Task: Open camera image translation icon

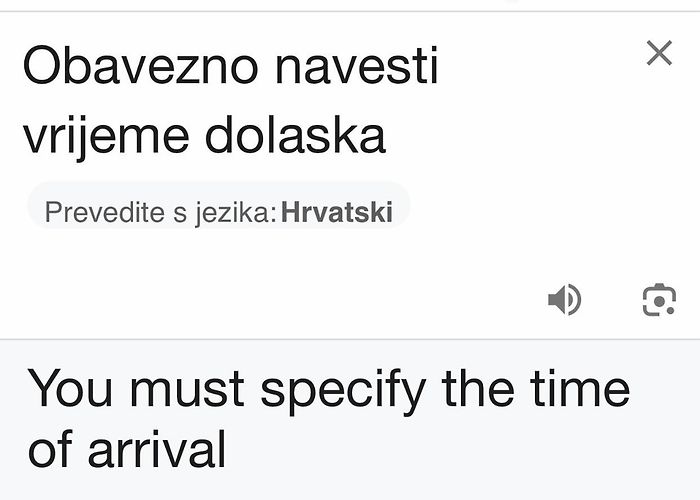Action: pos(659,300)
